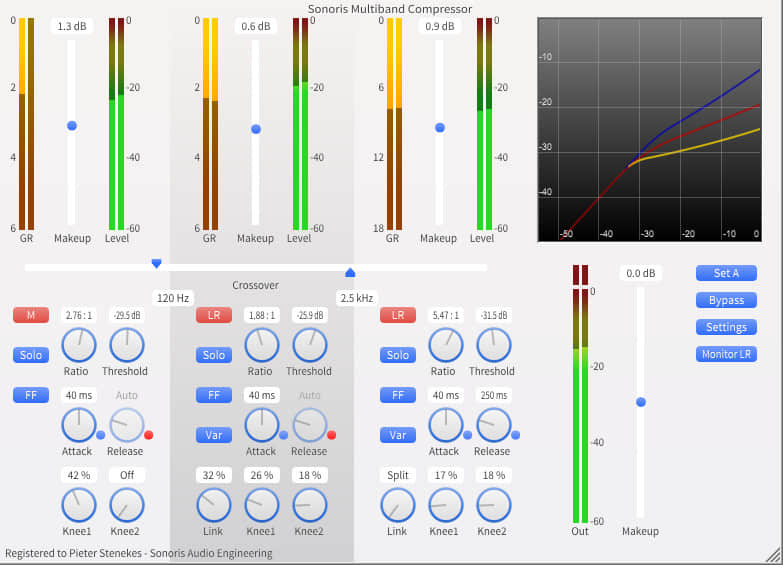Screen dimensions: 783x565
Task: Change the mid band LR channel mode
Action: (x=213, y=315)
